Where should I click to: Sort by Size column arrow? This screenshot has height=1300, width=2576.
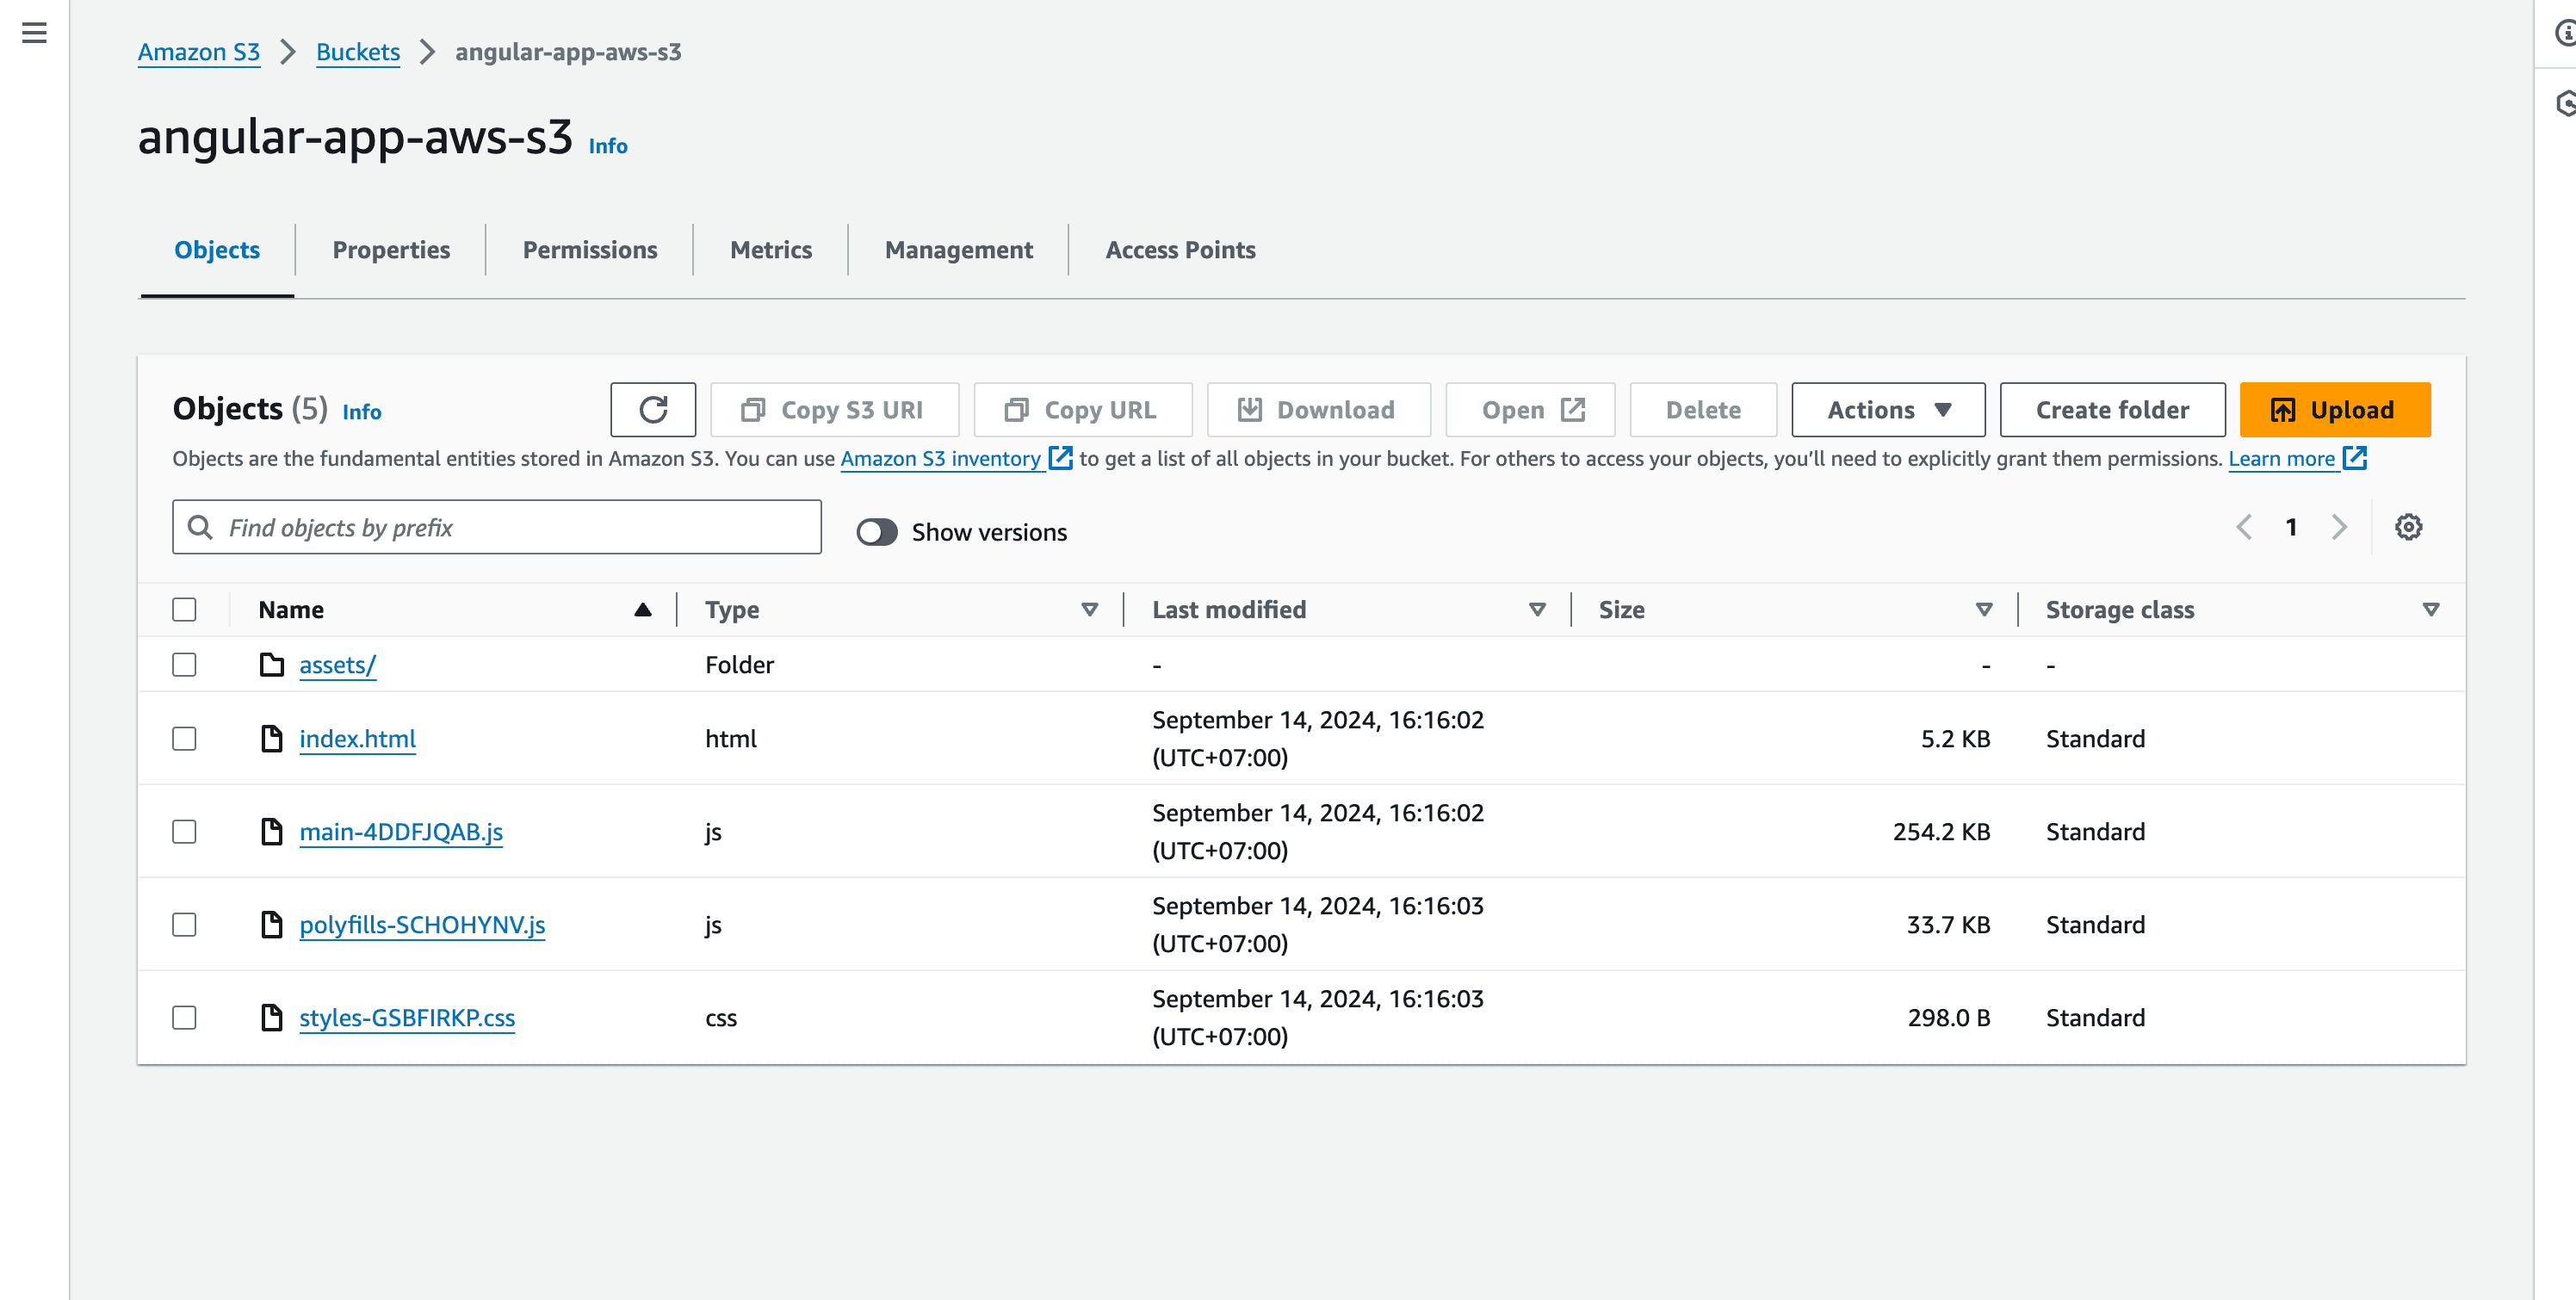pyautogui.click(x=1984, y=610)
